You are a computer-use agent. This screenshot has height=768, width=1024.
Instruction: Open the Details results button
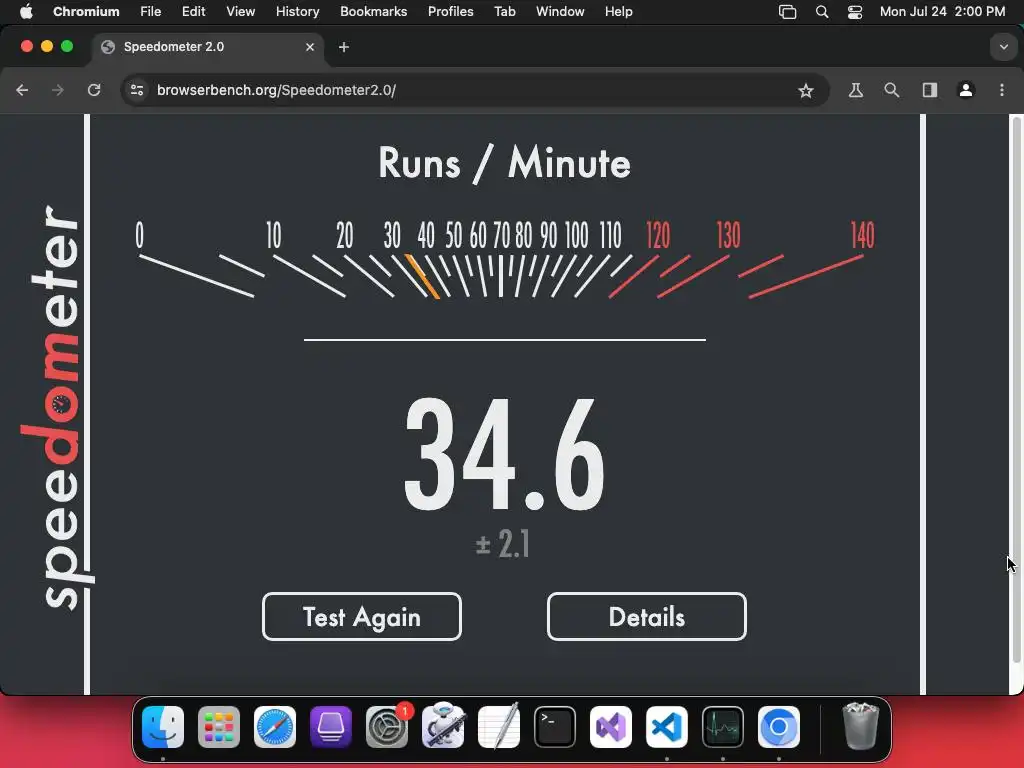pos(647,616)
